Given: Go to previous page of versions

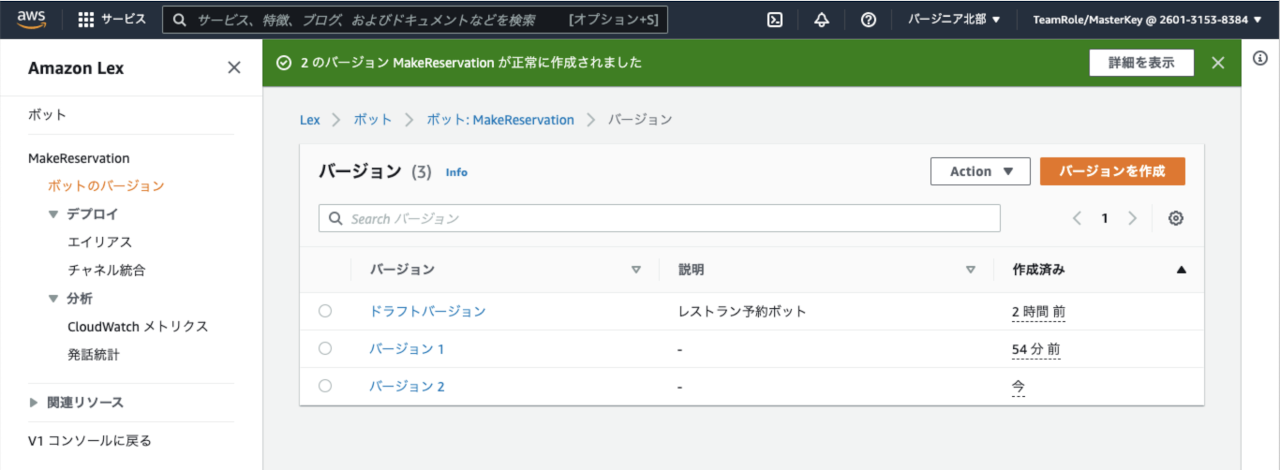Looking at the screenshot, I should click(1077, 218).
